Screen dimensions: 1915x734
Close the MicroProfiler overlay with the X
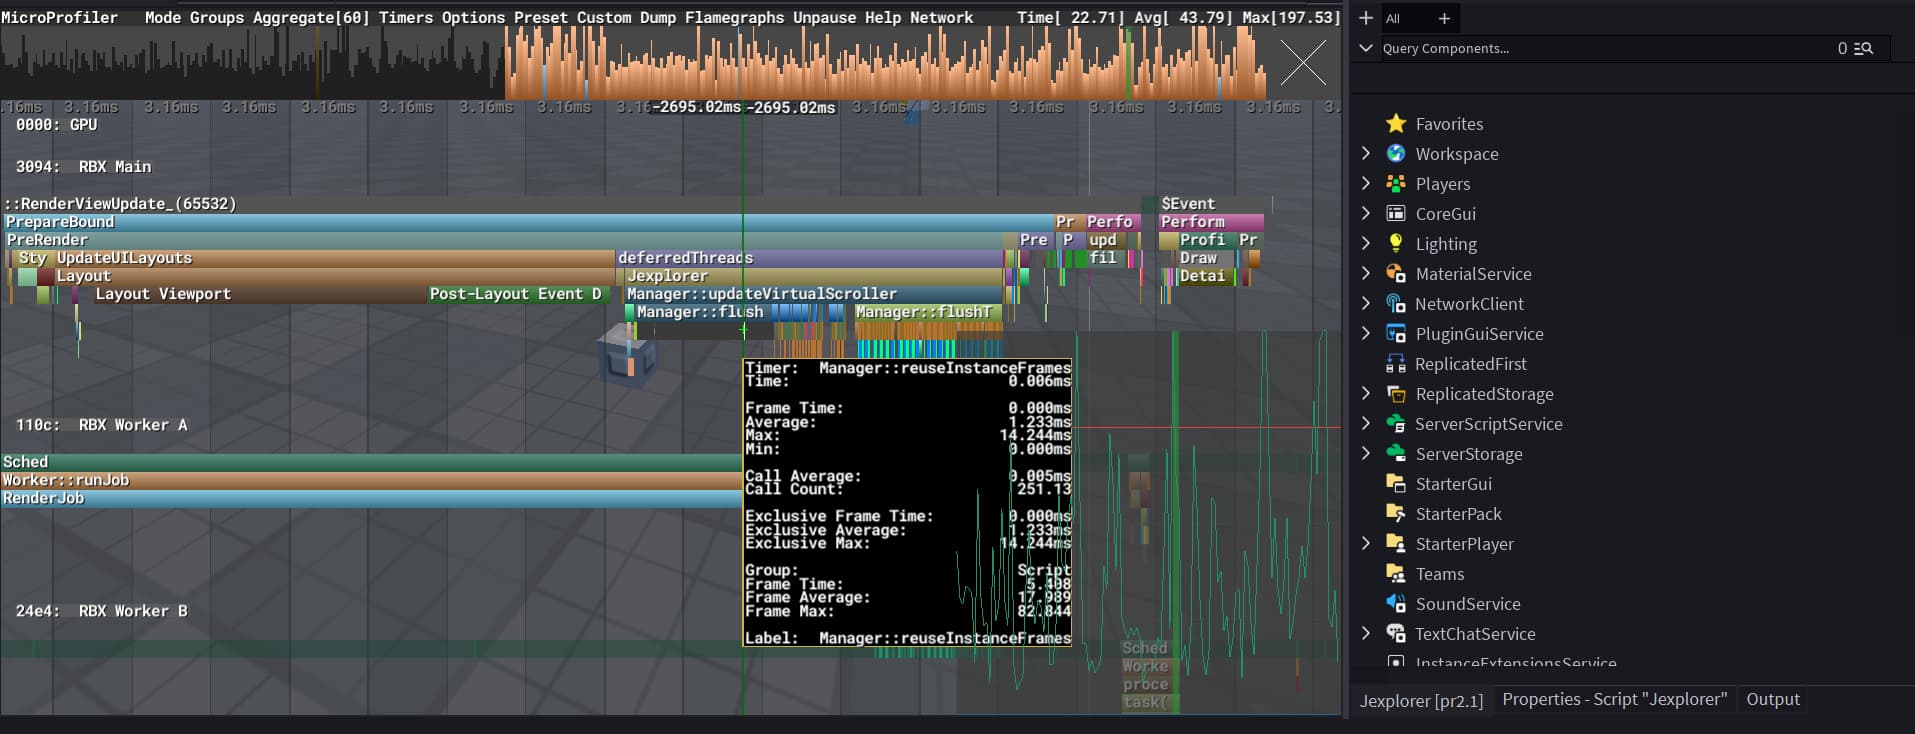tap(1303, 63)
